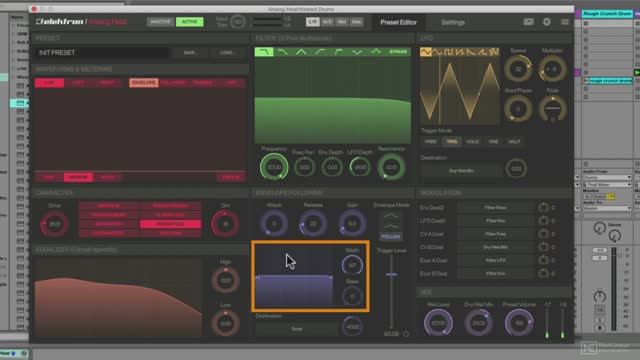Image resolution: width=640 pixels, height=360 pixels.
Task: Select the ENVELOPE waveform view tab
Action: coord(144,82)
